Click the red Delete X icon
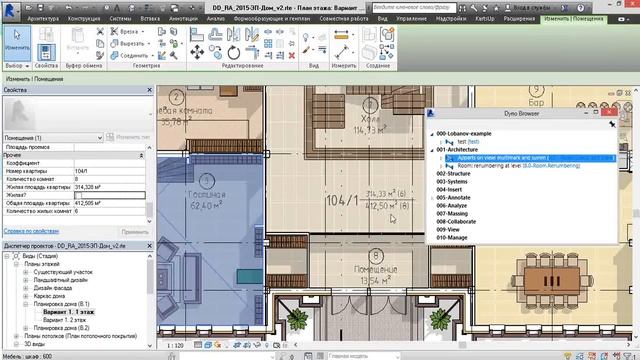The height and width of the screenshot is (360, 640). tap(292, 56)
